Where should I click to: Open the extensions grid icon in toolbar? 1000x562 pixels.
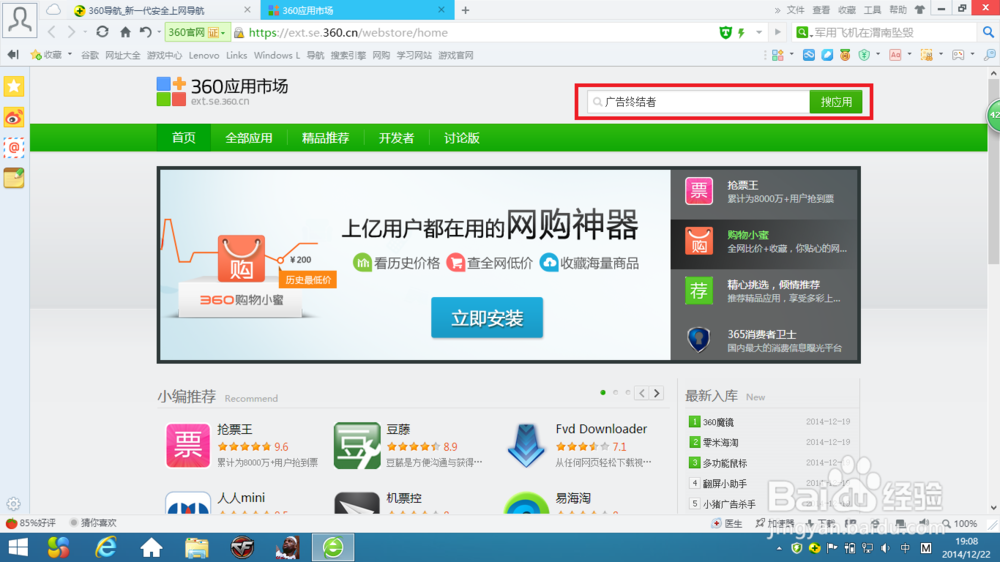pyautogui.click(x=777, y=55)
